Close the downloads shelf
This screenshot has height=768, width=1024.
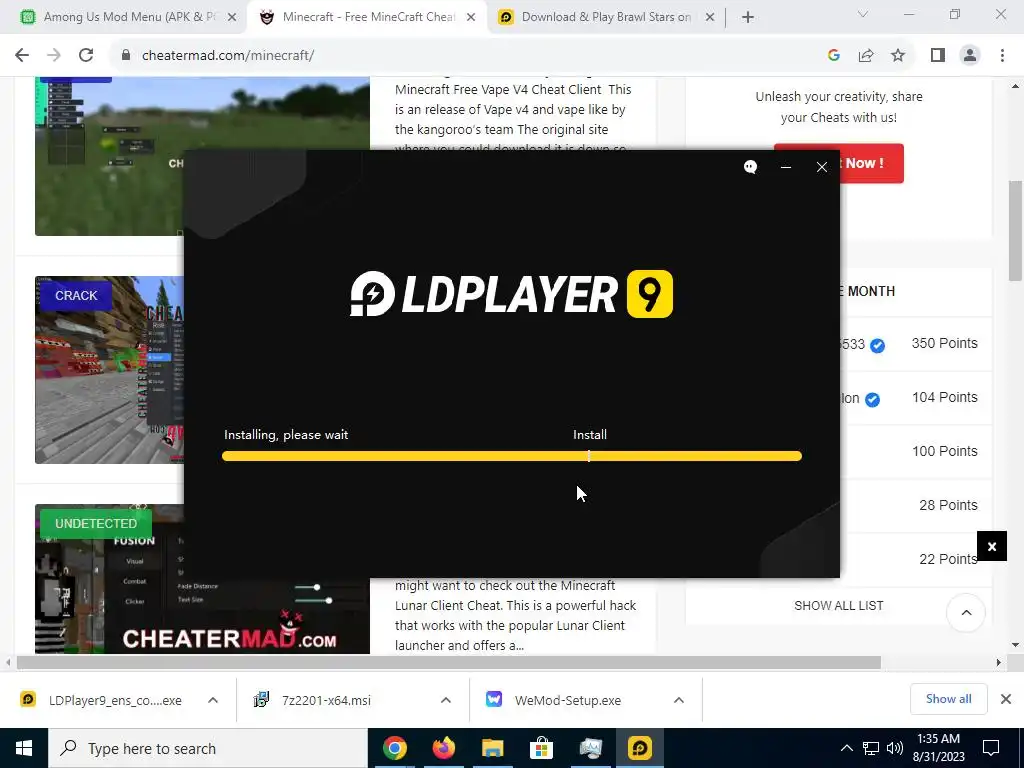[x=1006, y=699]
